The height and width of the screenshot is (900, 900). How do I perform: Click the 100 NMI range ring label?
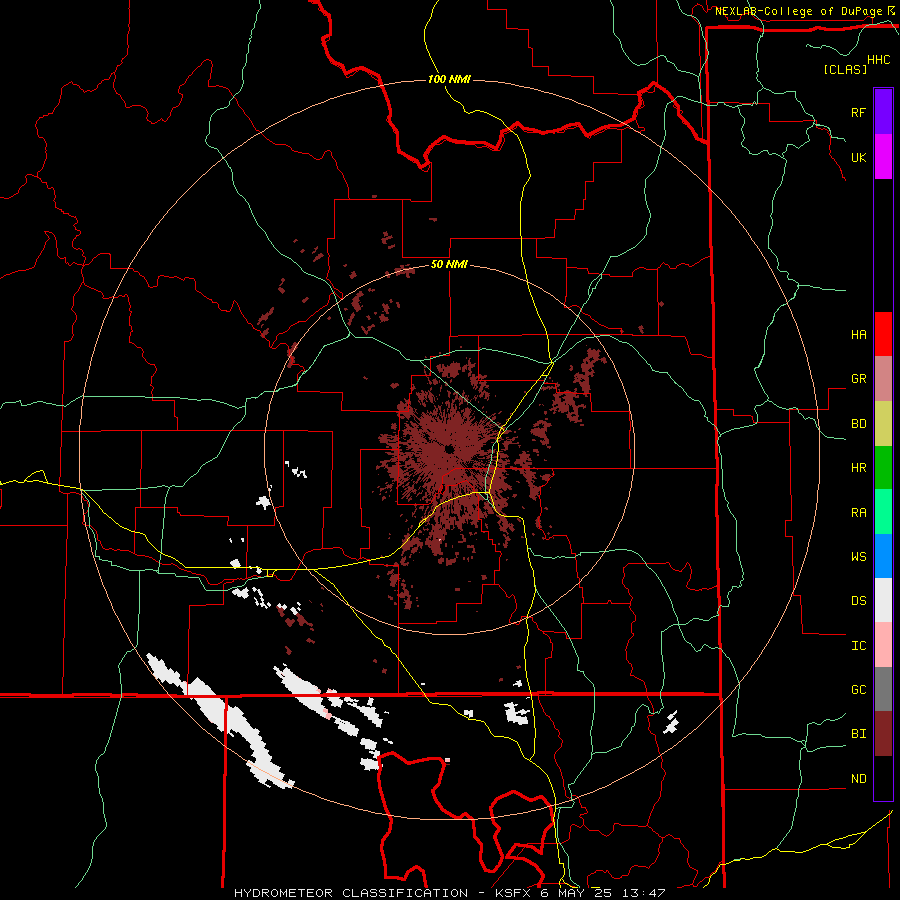pyautogui.click(x=449, y=79)
